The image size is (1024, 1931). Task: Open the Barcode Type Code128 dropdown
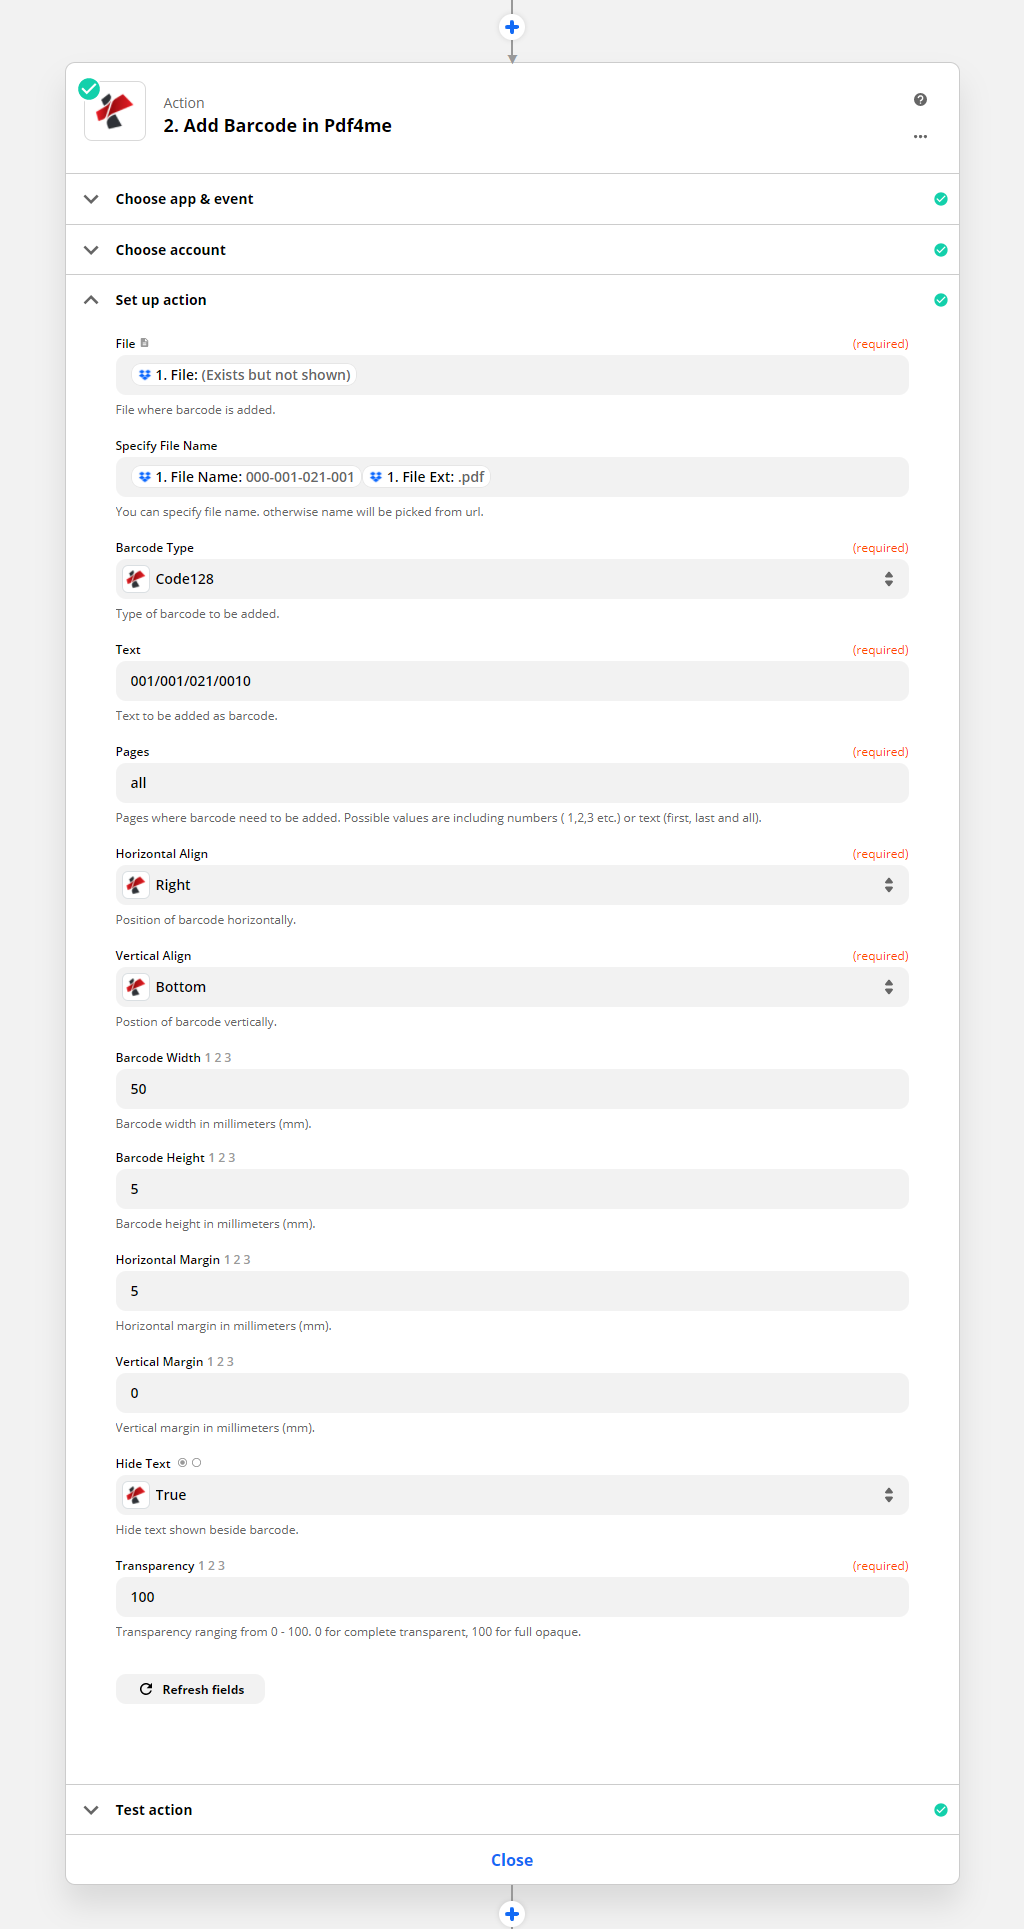(512, 579)
